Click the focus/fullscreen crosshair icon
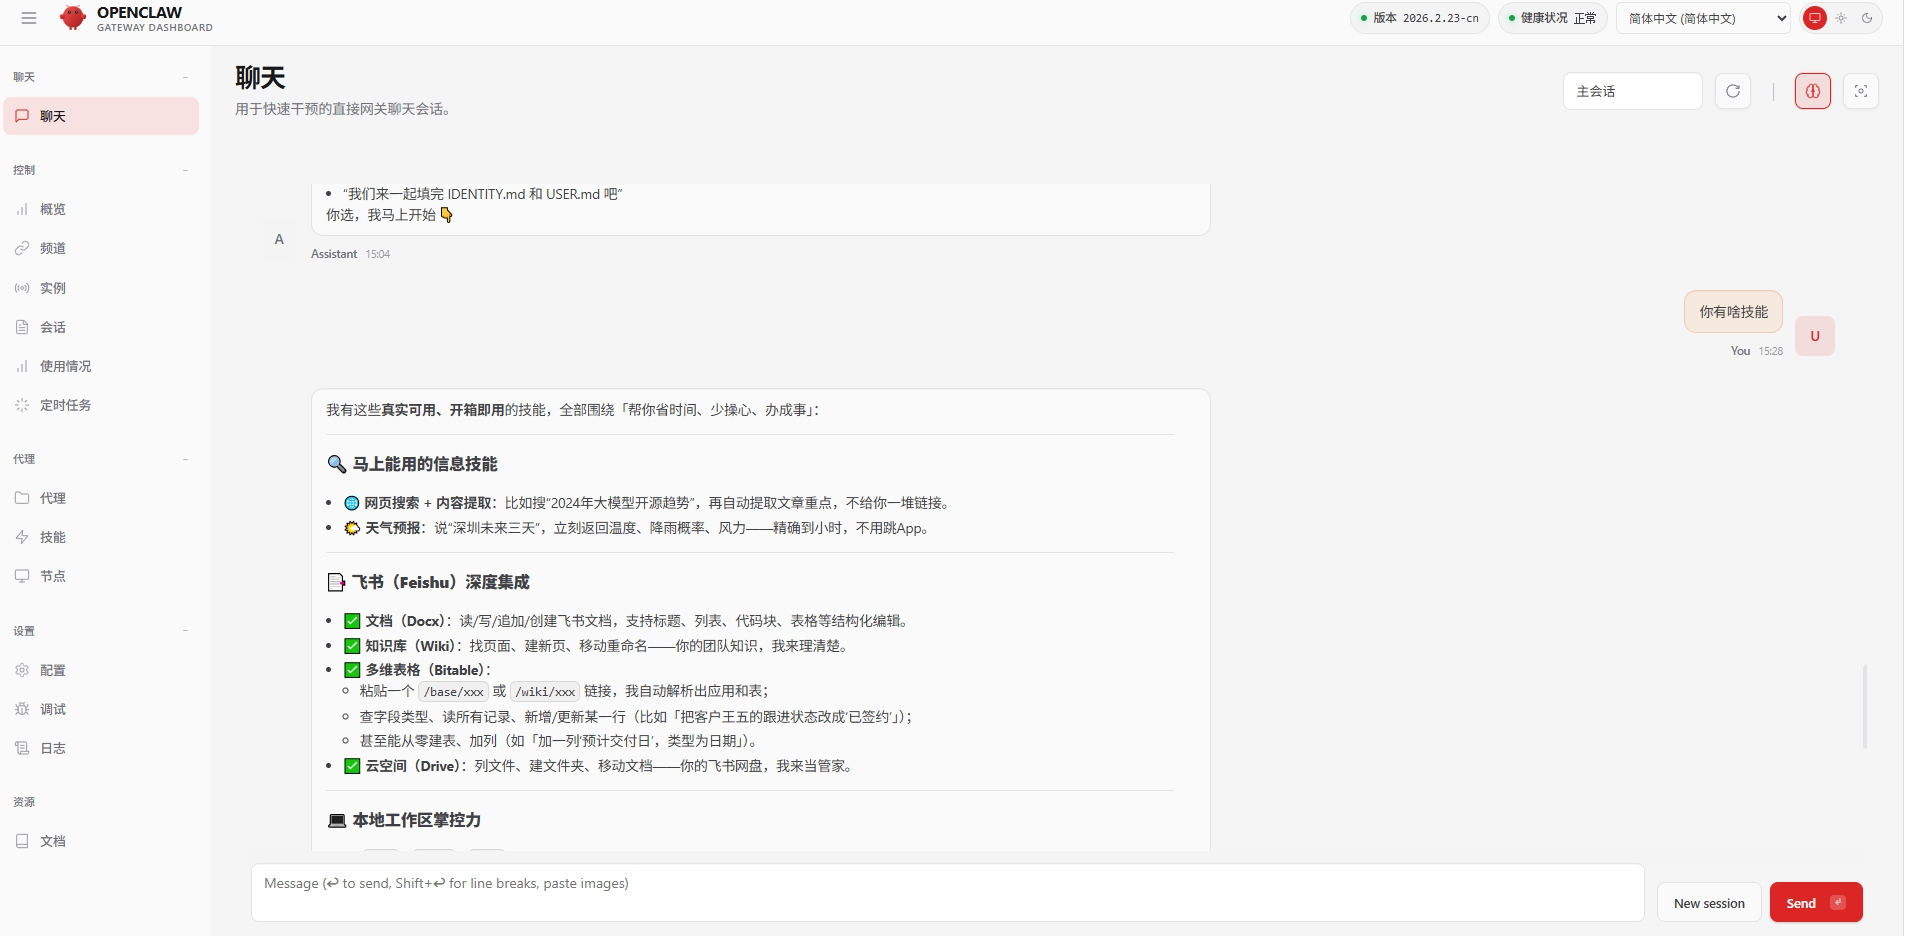1906x936 pixels. (x=1862, y=90)
